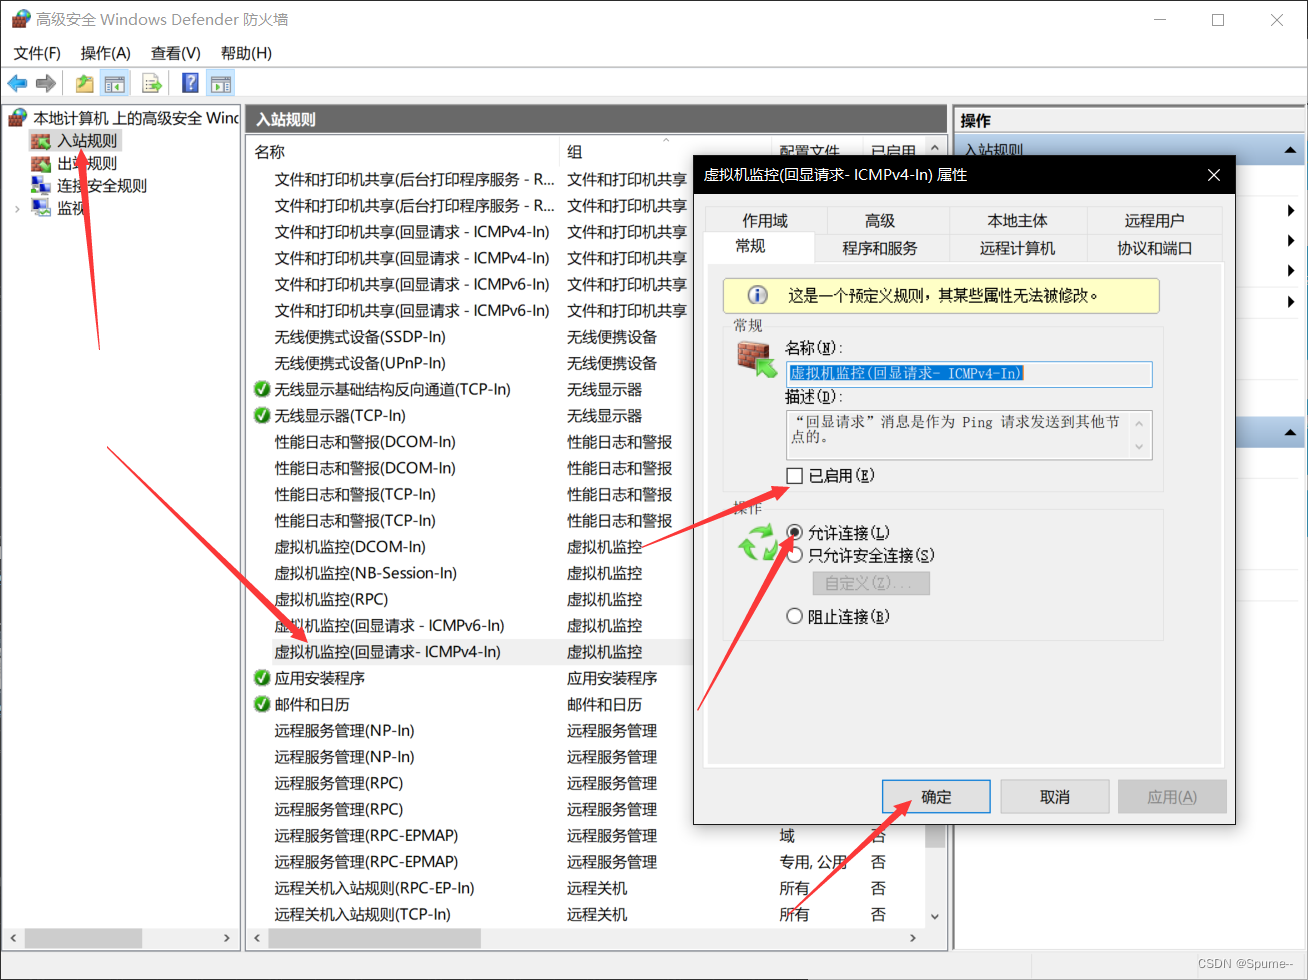Click the 自定义(Z)... button
Viewport: 1308px width, 980px height.
[871, 583]
